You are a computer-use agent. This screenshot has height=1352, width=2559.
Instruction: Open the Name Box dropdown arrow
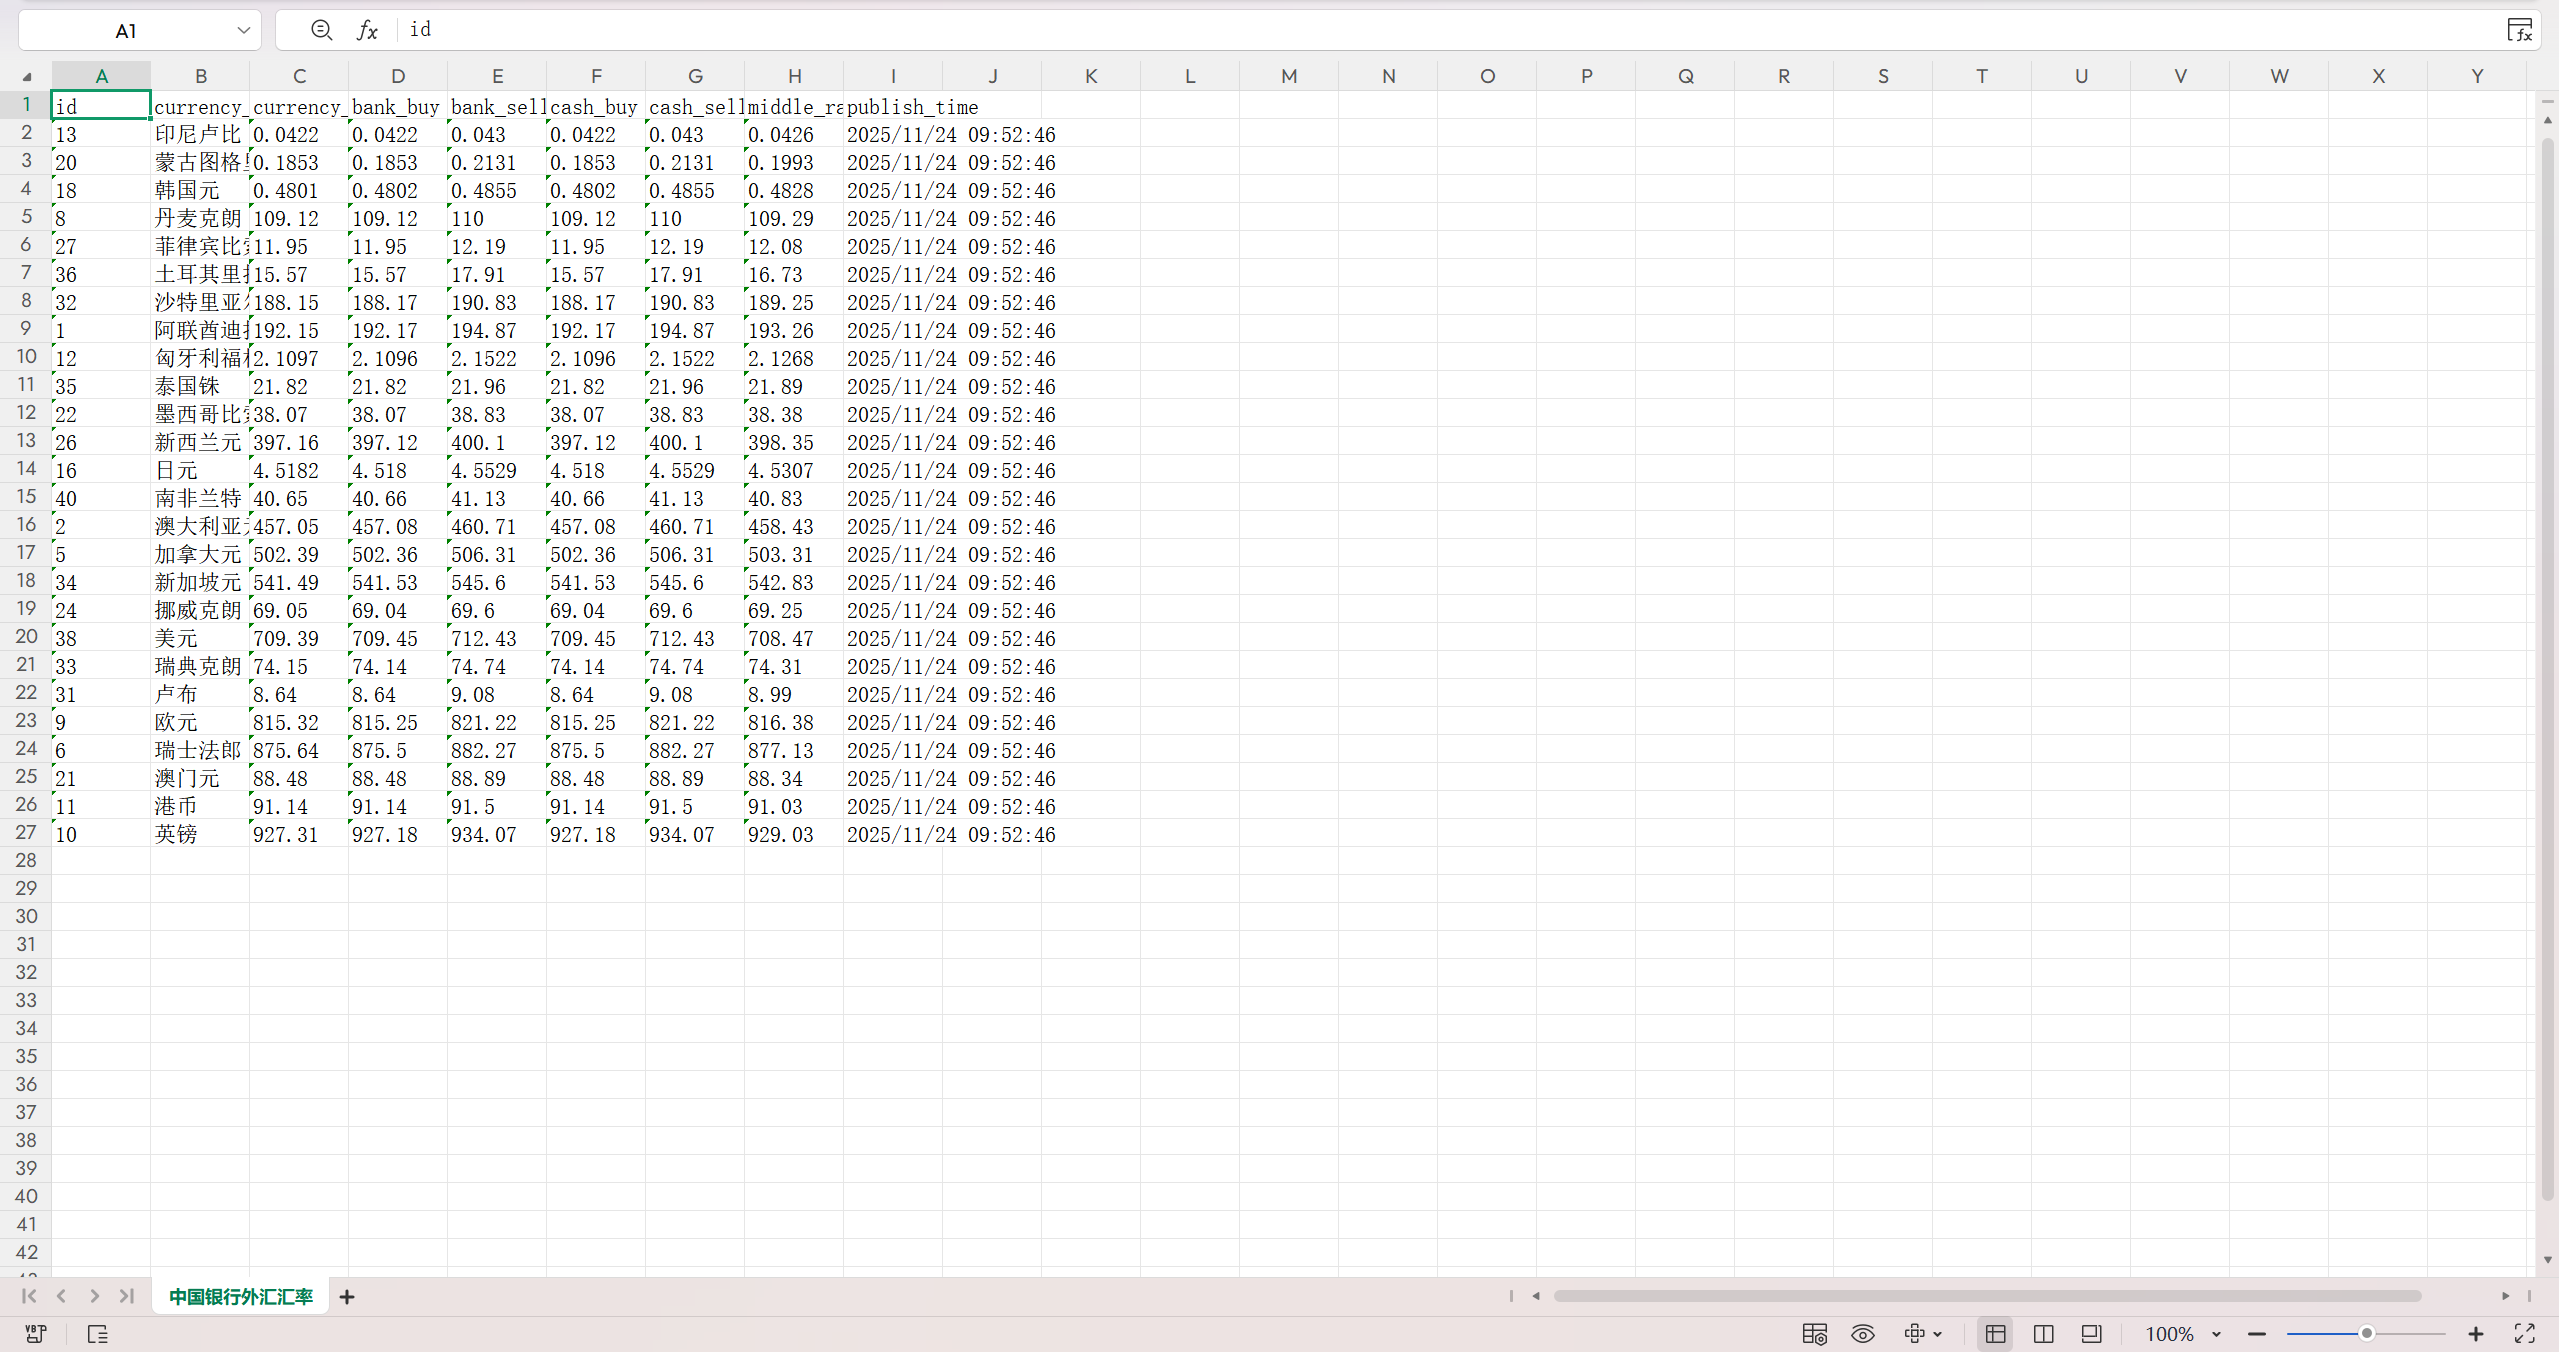click(x=243, y=30)
